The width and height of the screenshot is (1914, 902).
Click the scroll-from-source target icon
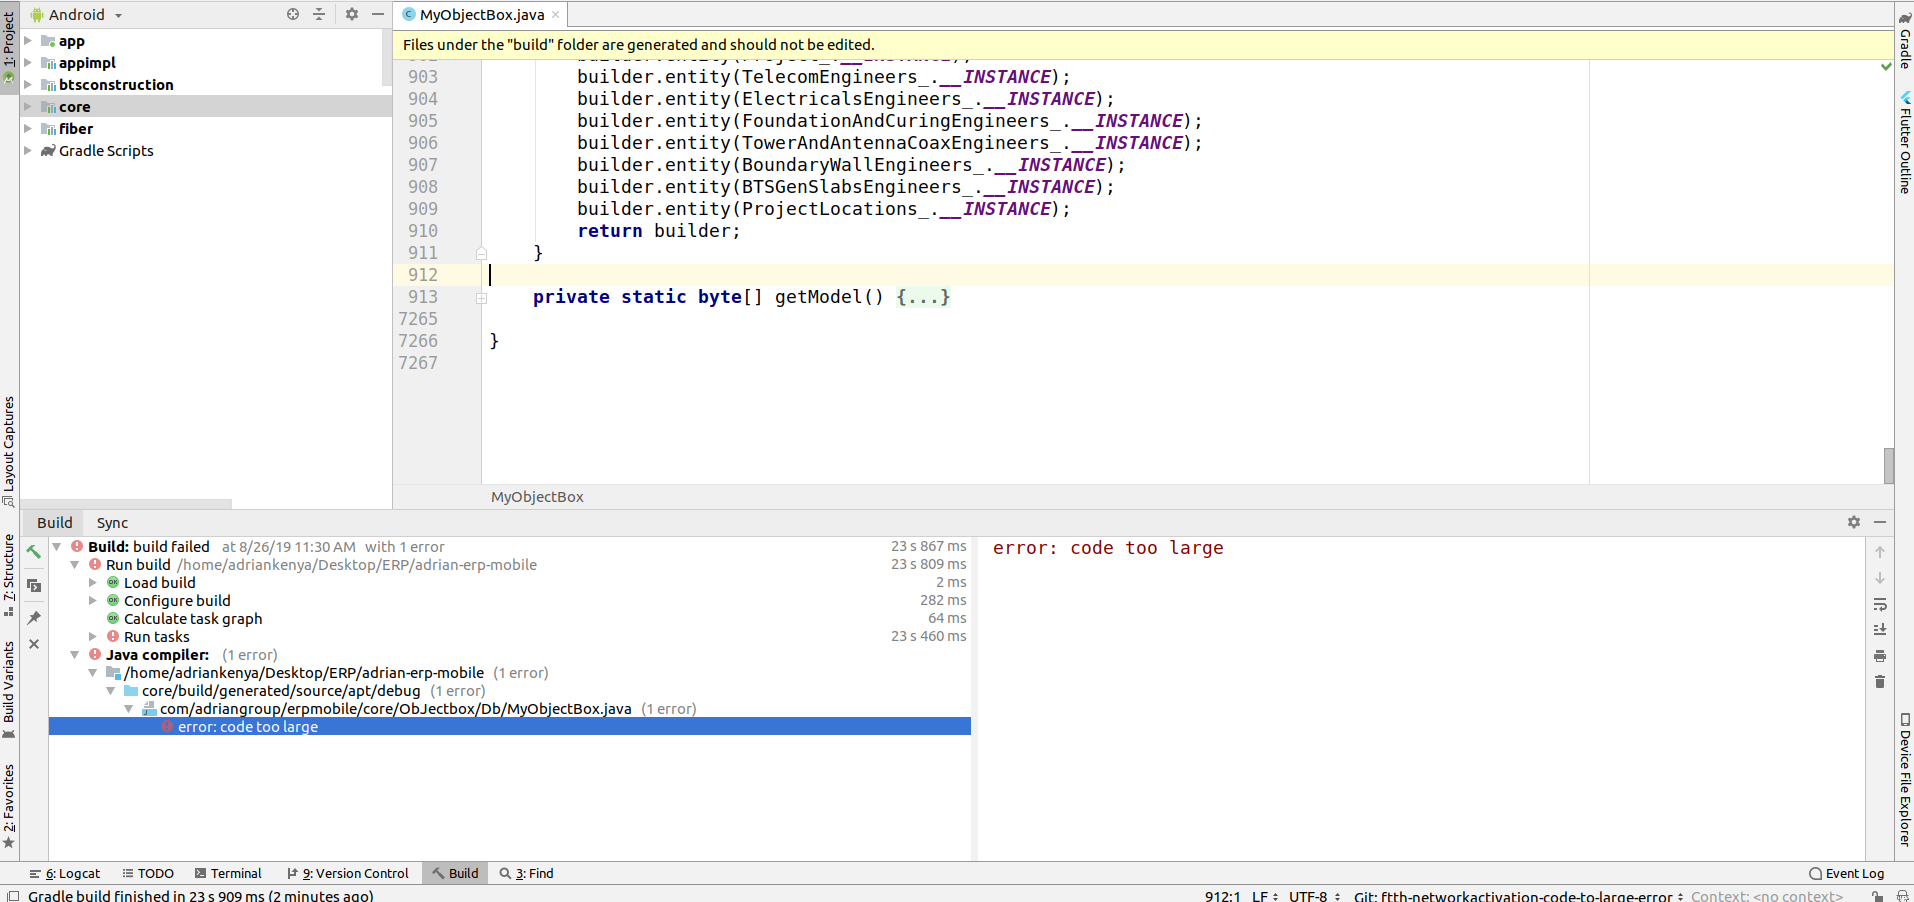click(x=293, y=14)
